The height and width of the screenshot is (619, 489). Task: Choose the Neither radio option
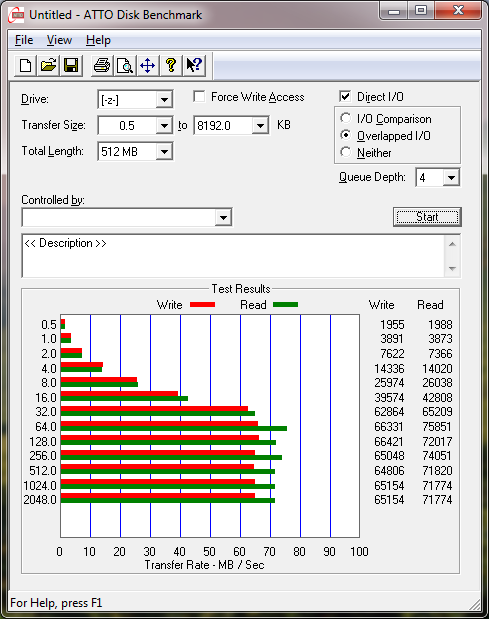point(345,152)
